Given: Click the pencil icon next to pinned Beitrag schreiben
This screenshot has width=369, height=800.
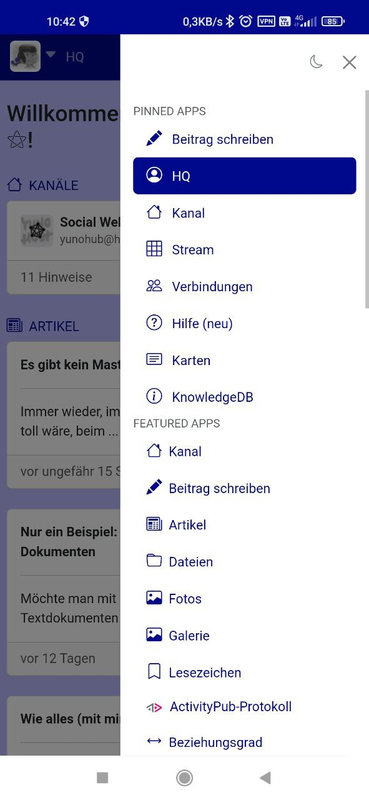Looking at the screenshot, I should click(154, 139).
